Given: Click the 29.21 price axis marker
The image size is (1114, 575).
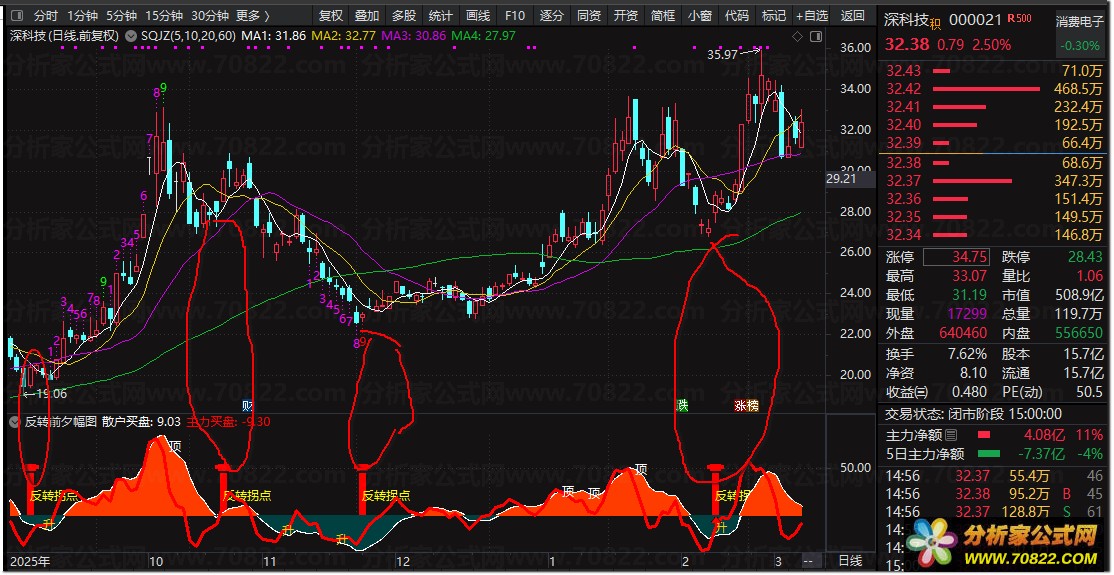Looking at the screenshot, I should 841,180.
